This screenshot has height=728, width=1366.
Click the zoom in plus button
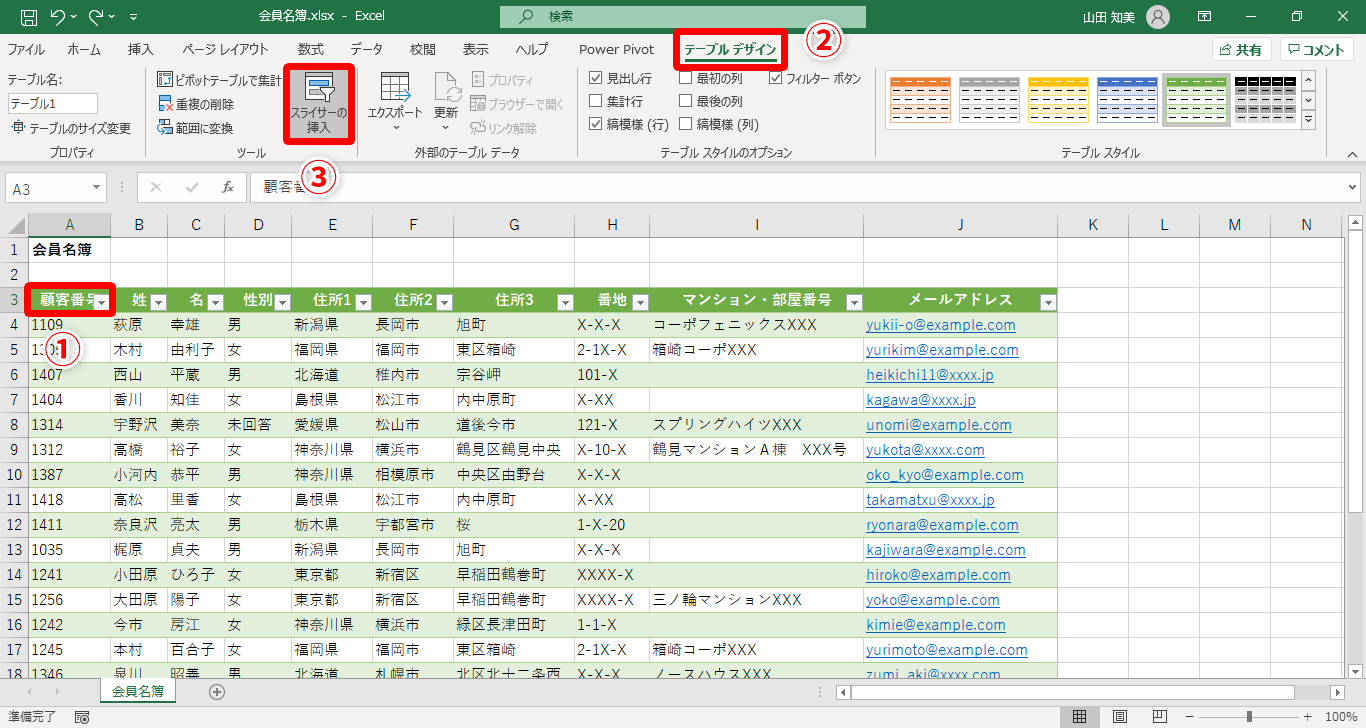coord(1310,717)
